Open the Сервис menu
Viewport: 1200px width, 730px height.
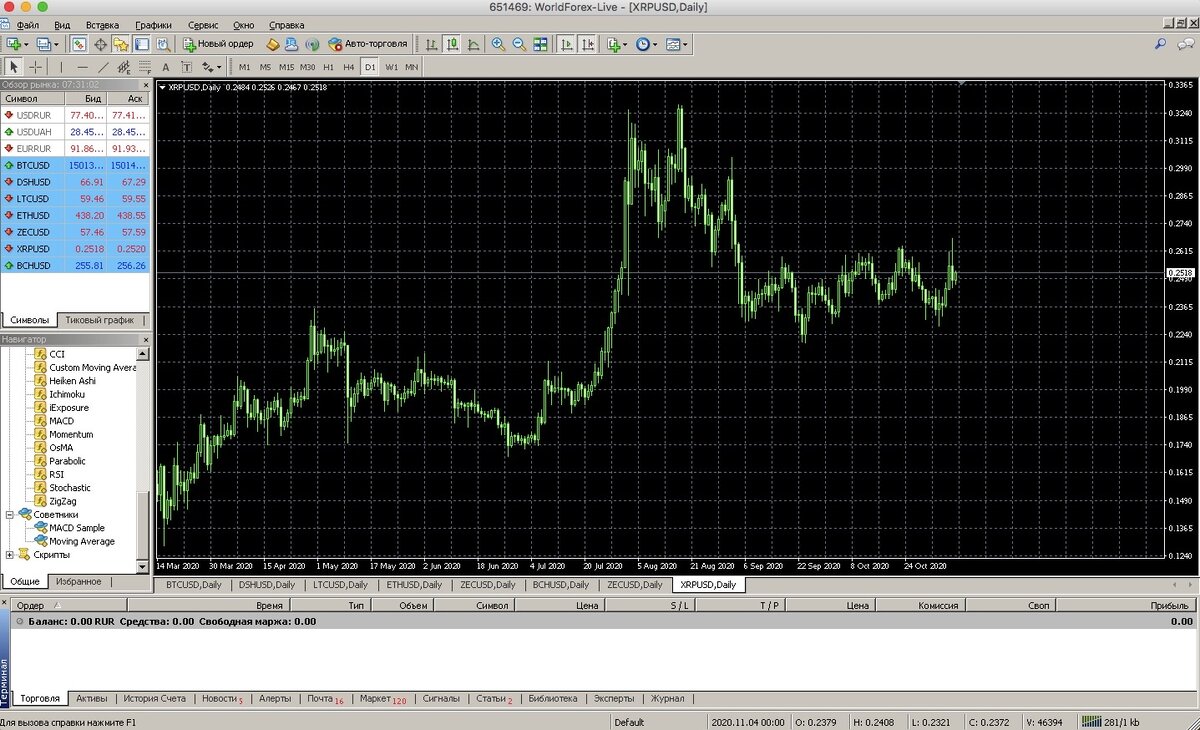[x=203, y=24]
